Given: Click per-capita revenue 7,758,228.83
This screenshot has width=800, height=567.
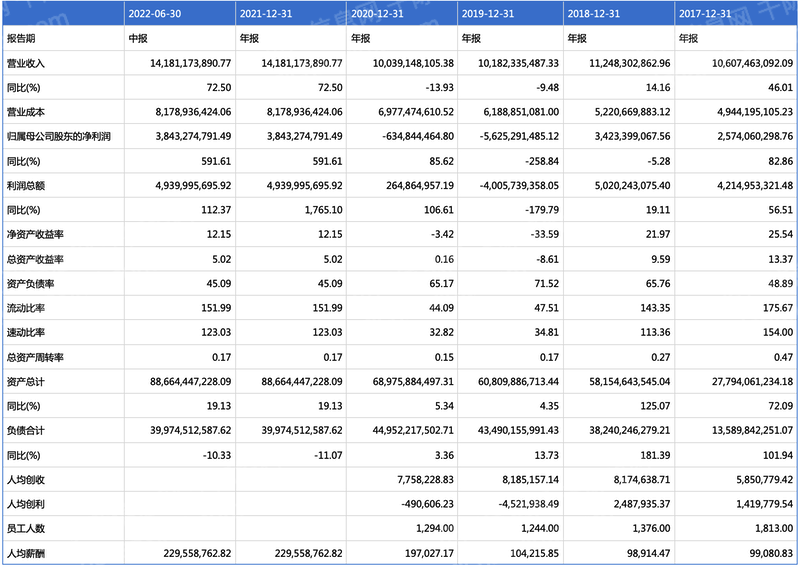Looking at the screenshot, I should click(x=426, y=479).
